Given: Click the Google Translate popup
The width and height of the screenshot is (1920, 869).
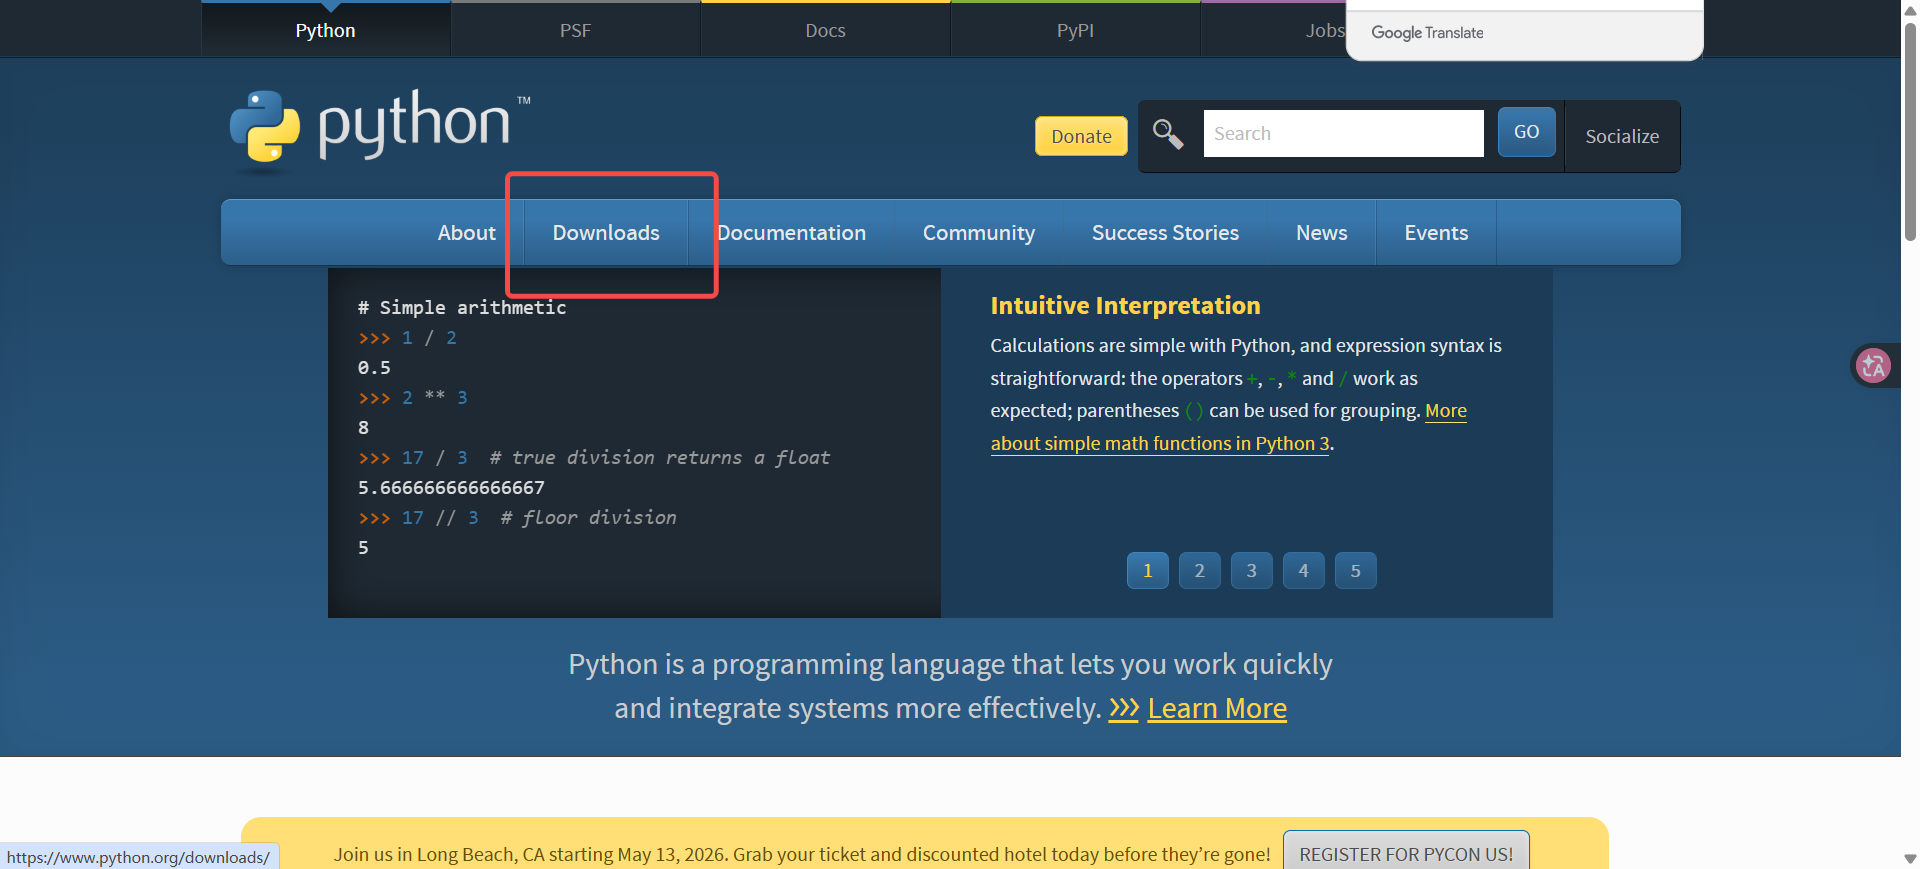Looking at the screenshot, I should [x=1524, y=32].
